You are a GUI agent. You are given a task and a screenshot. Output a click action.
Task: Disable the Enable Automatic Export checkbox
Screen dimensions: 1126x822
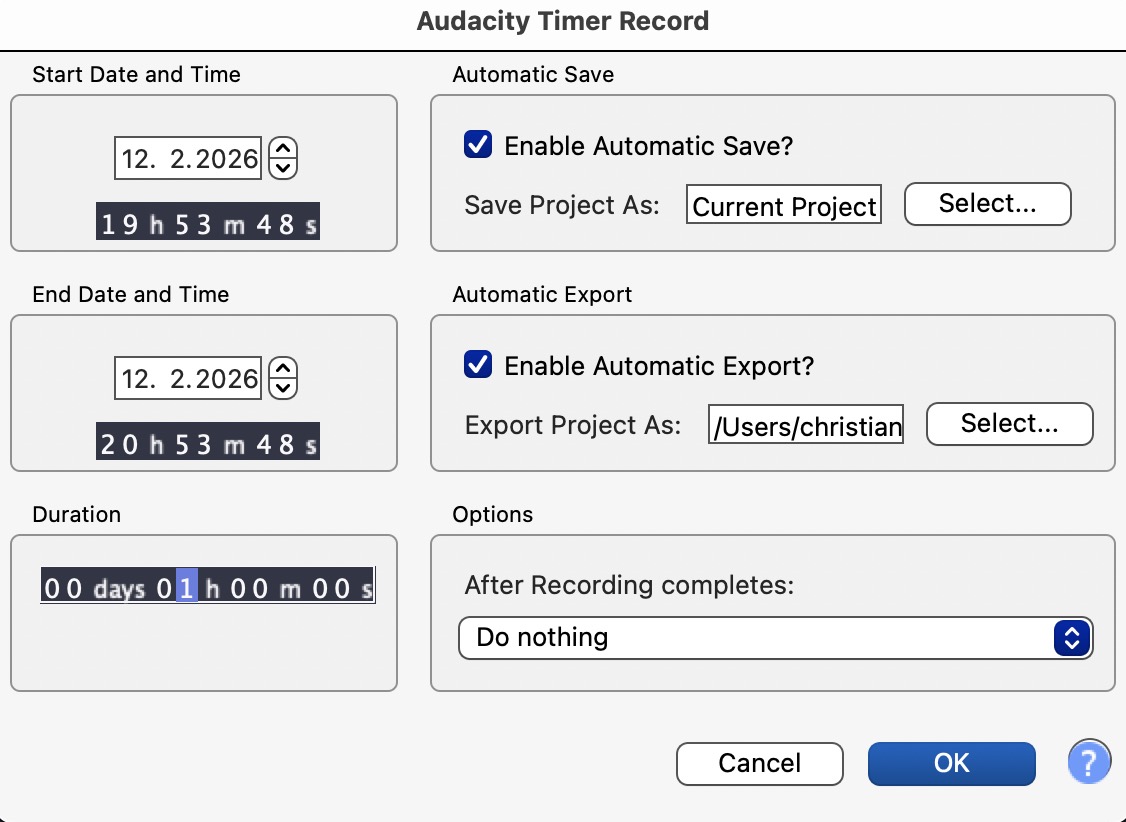click(478, 366)
